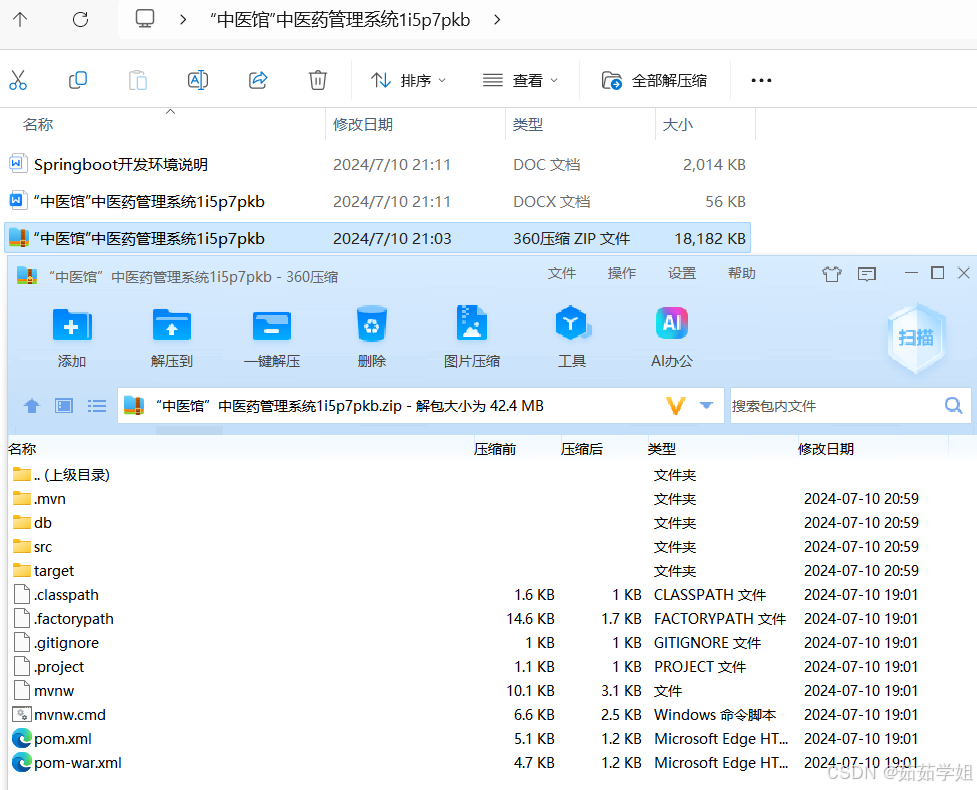Click the feedback message icon in 360压缩 title bar
The width and height of the screenshot is (977, 790).
[x=867, y=274]
